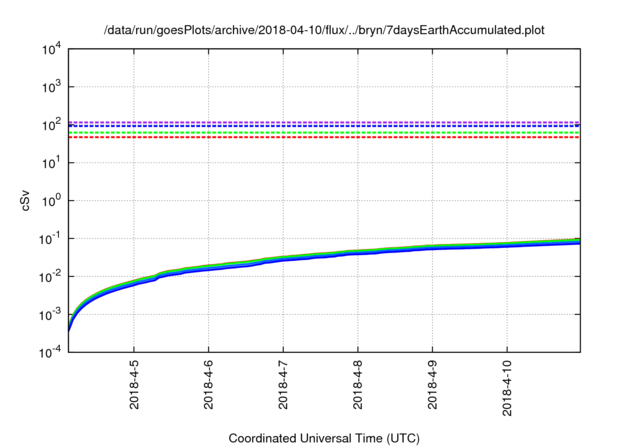Click the cSv y-axis label

pos(27,201)
